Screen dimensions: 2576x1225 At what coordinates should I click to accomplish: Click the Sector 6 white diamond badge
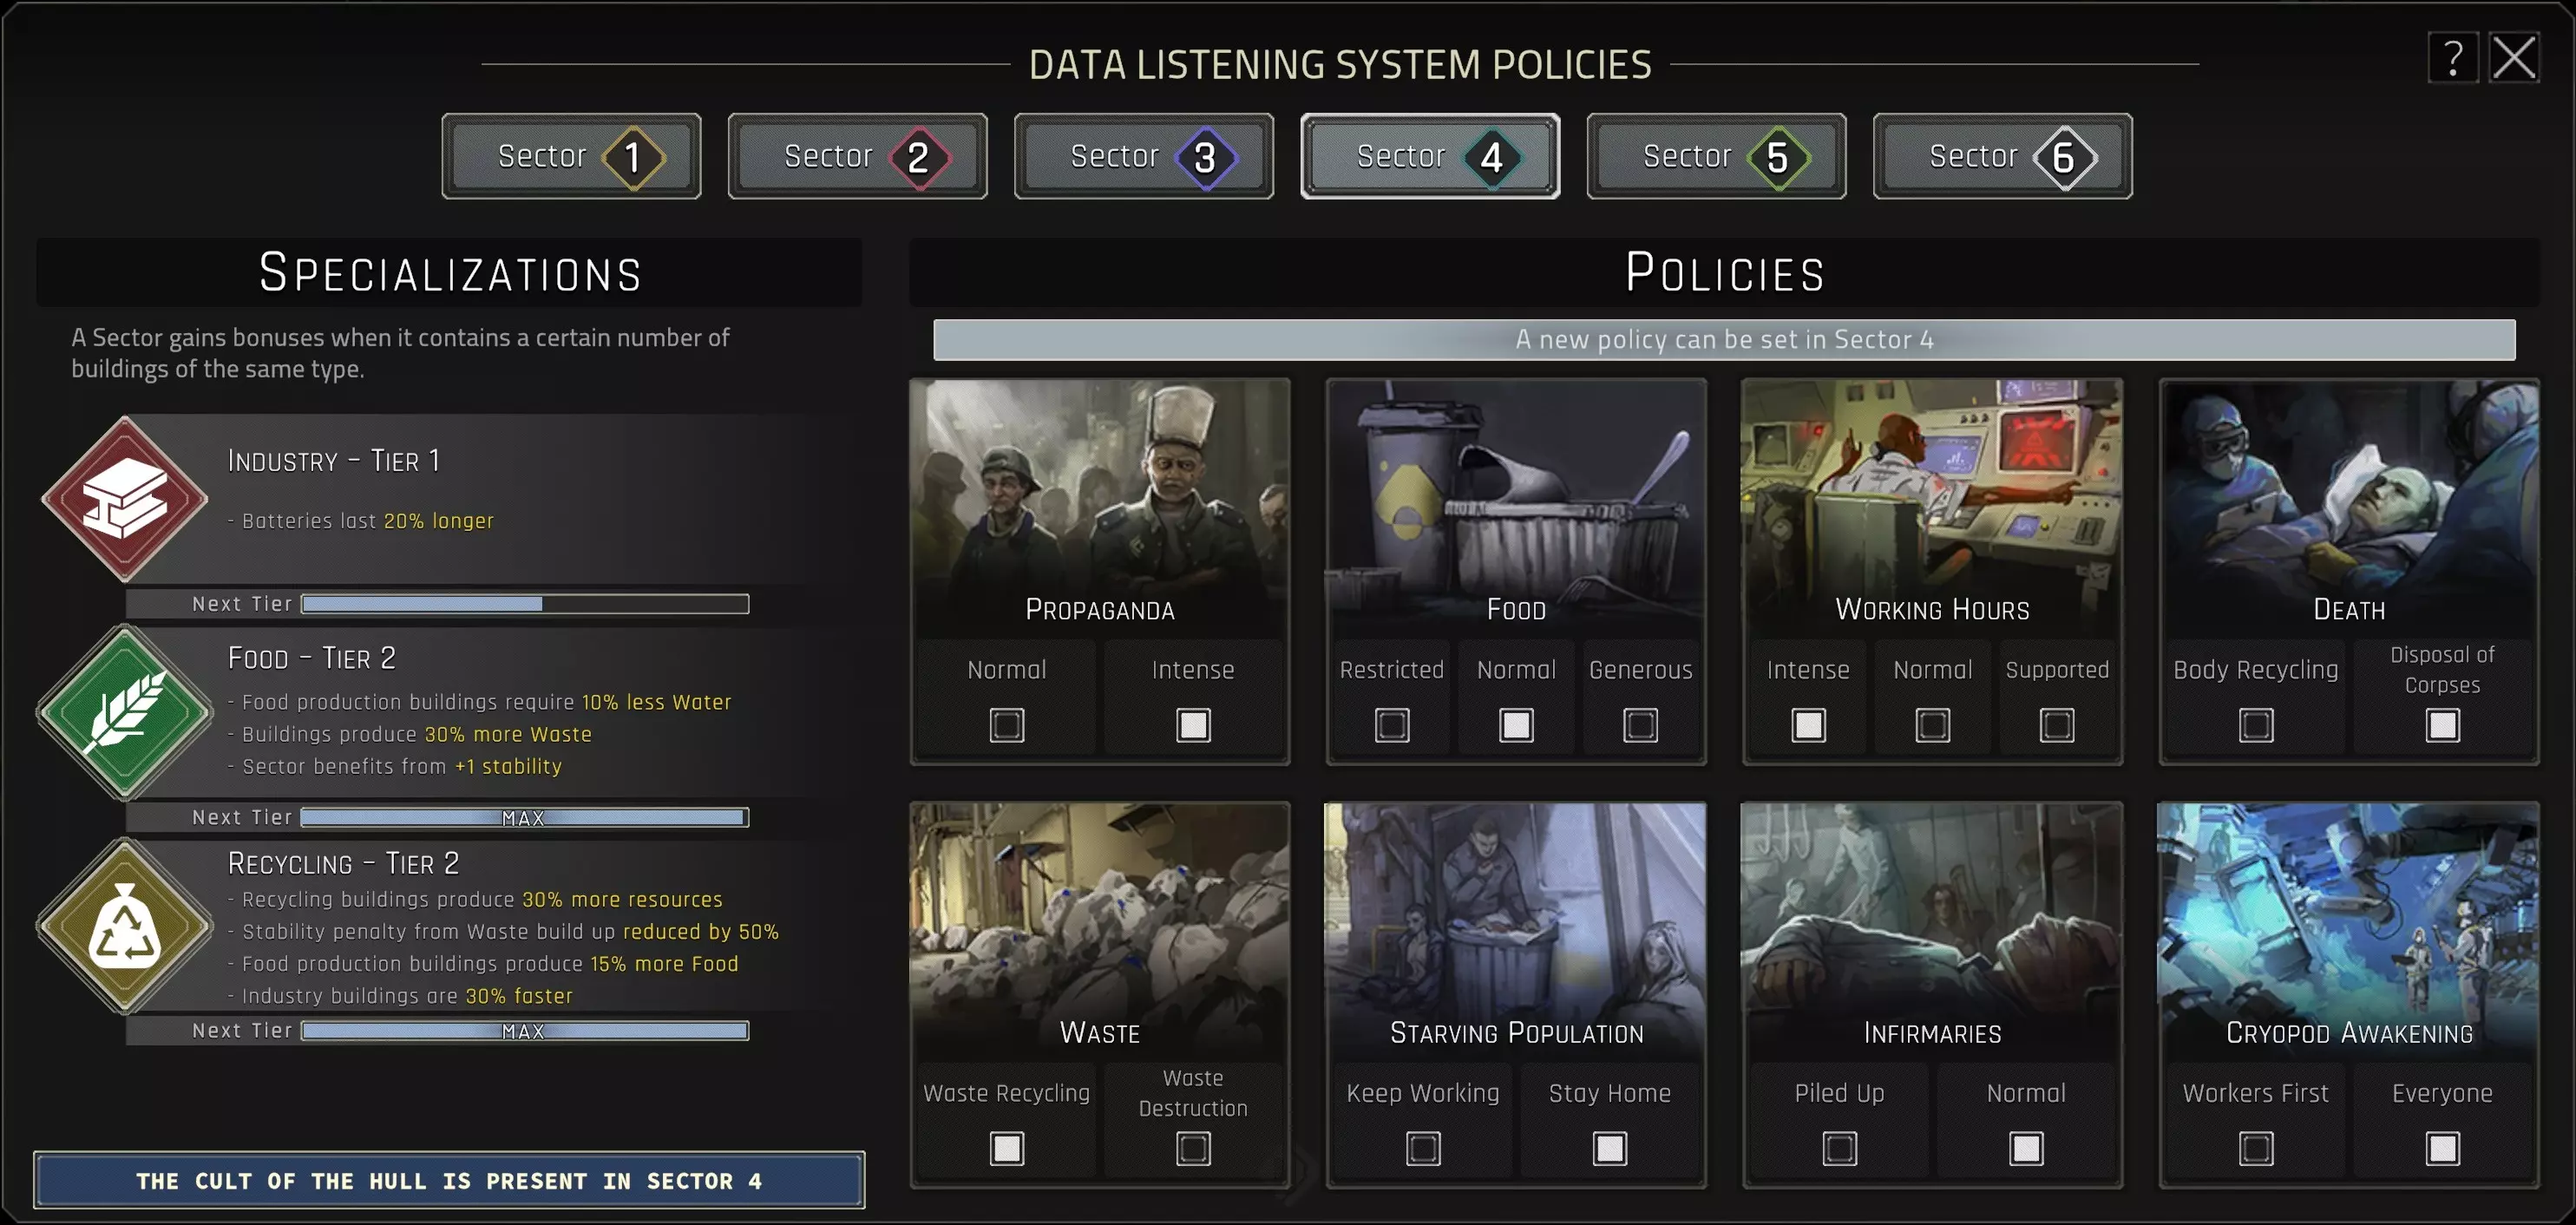2063,157
